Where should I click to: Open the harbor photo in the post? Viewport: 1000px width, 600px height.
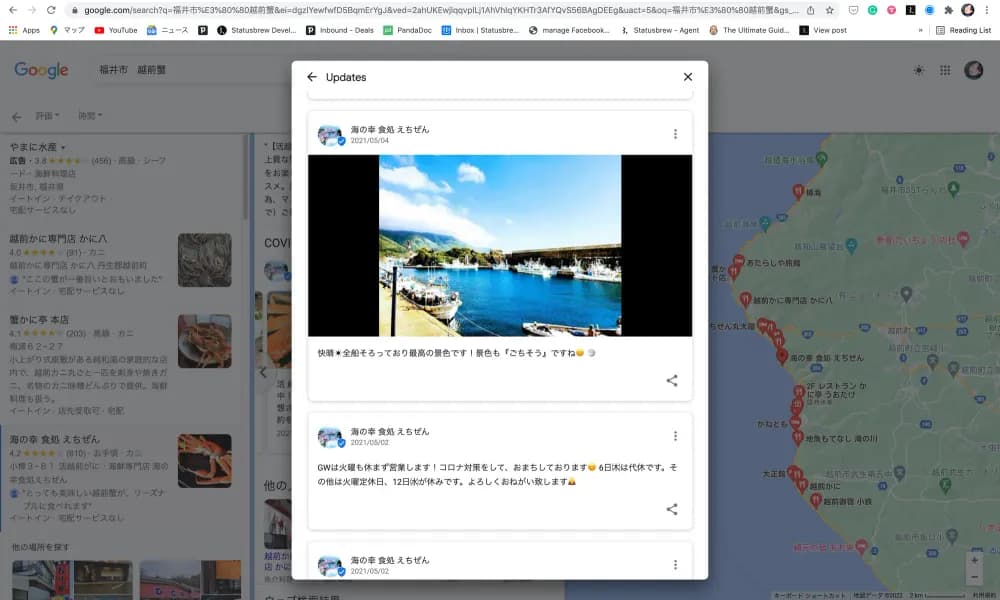pyautogui.click(x=500, y=245)
